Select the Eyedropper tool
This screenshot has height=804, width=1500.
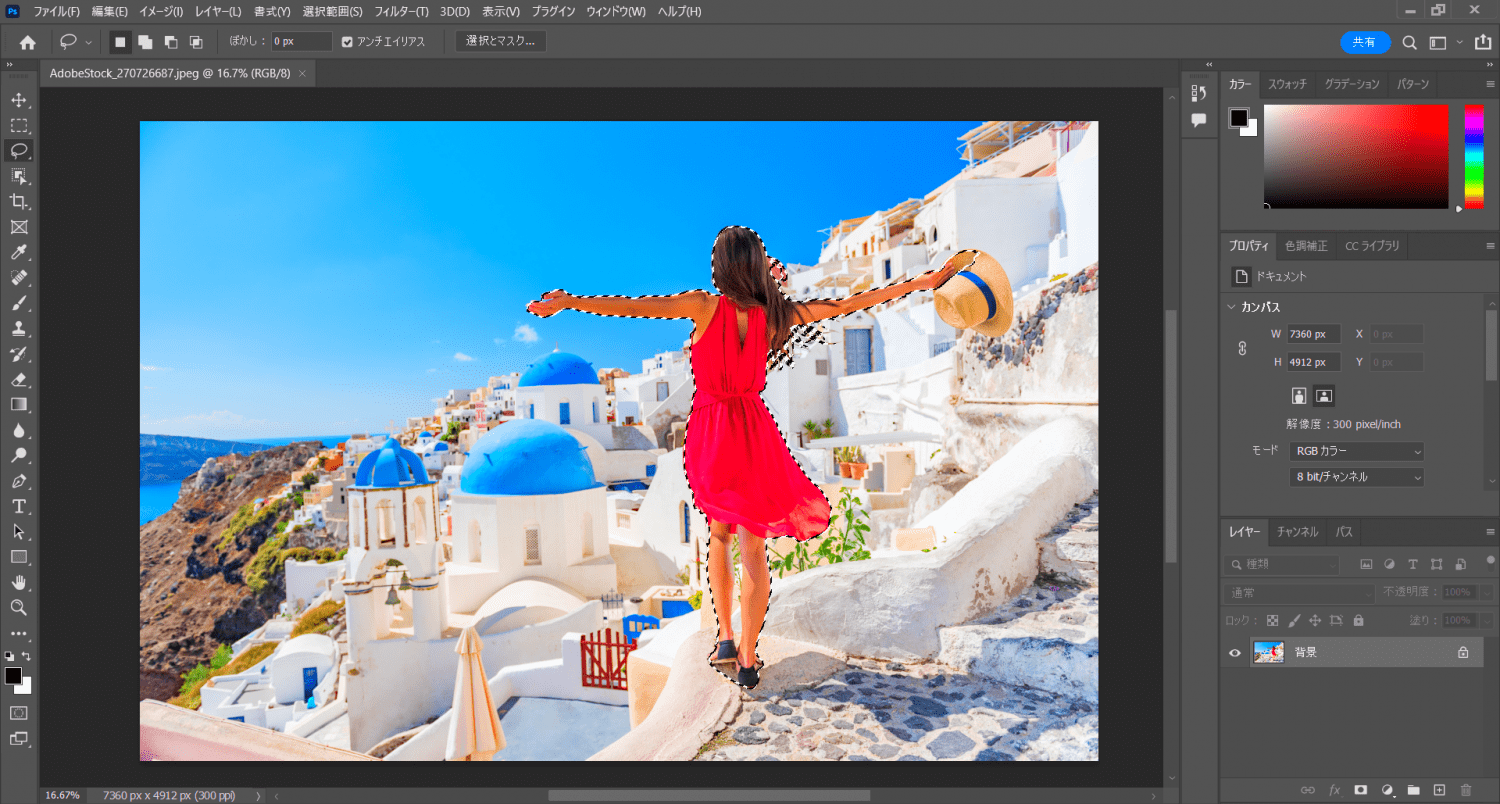(18, 252)
